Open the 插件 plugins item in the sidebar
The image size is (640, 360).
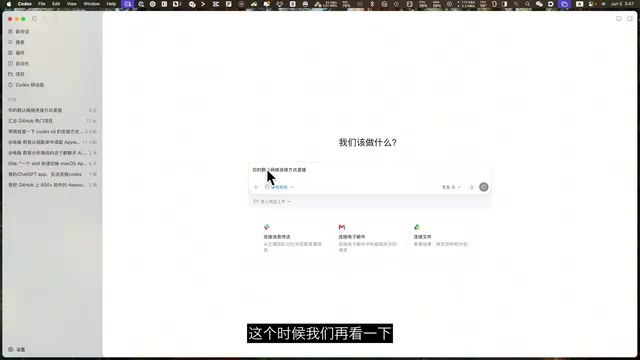pos(16,53)
